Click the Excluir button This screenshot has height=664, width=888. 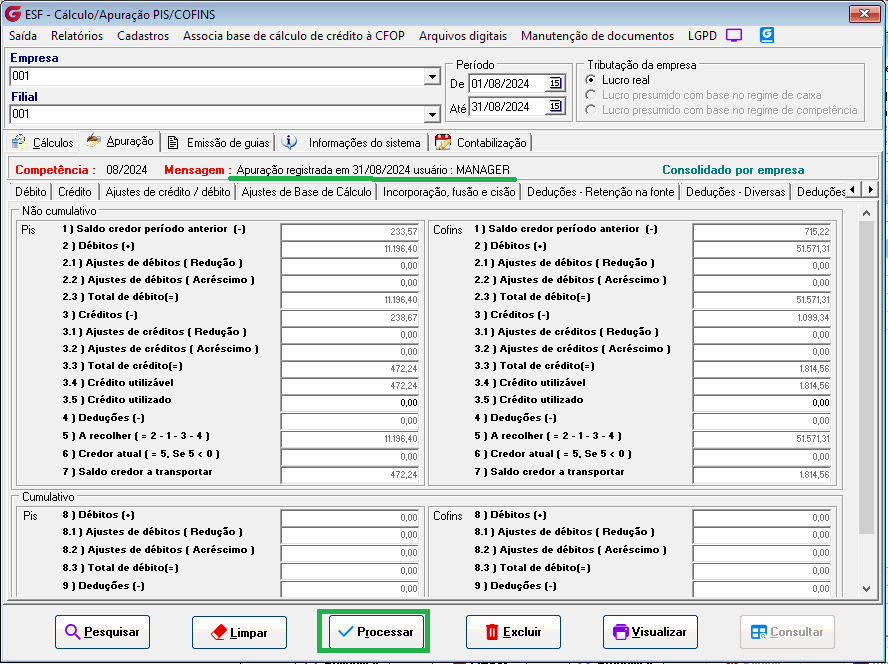tap(514, 632)
